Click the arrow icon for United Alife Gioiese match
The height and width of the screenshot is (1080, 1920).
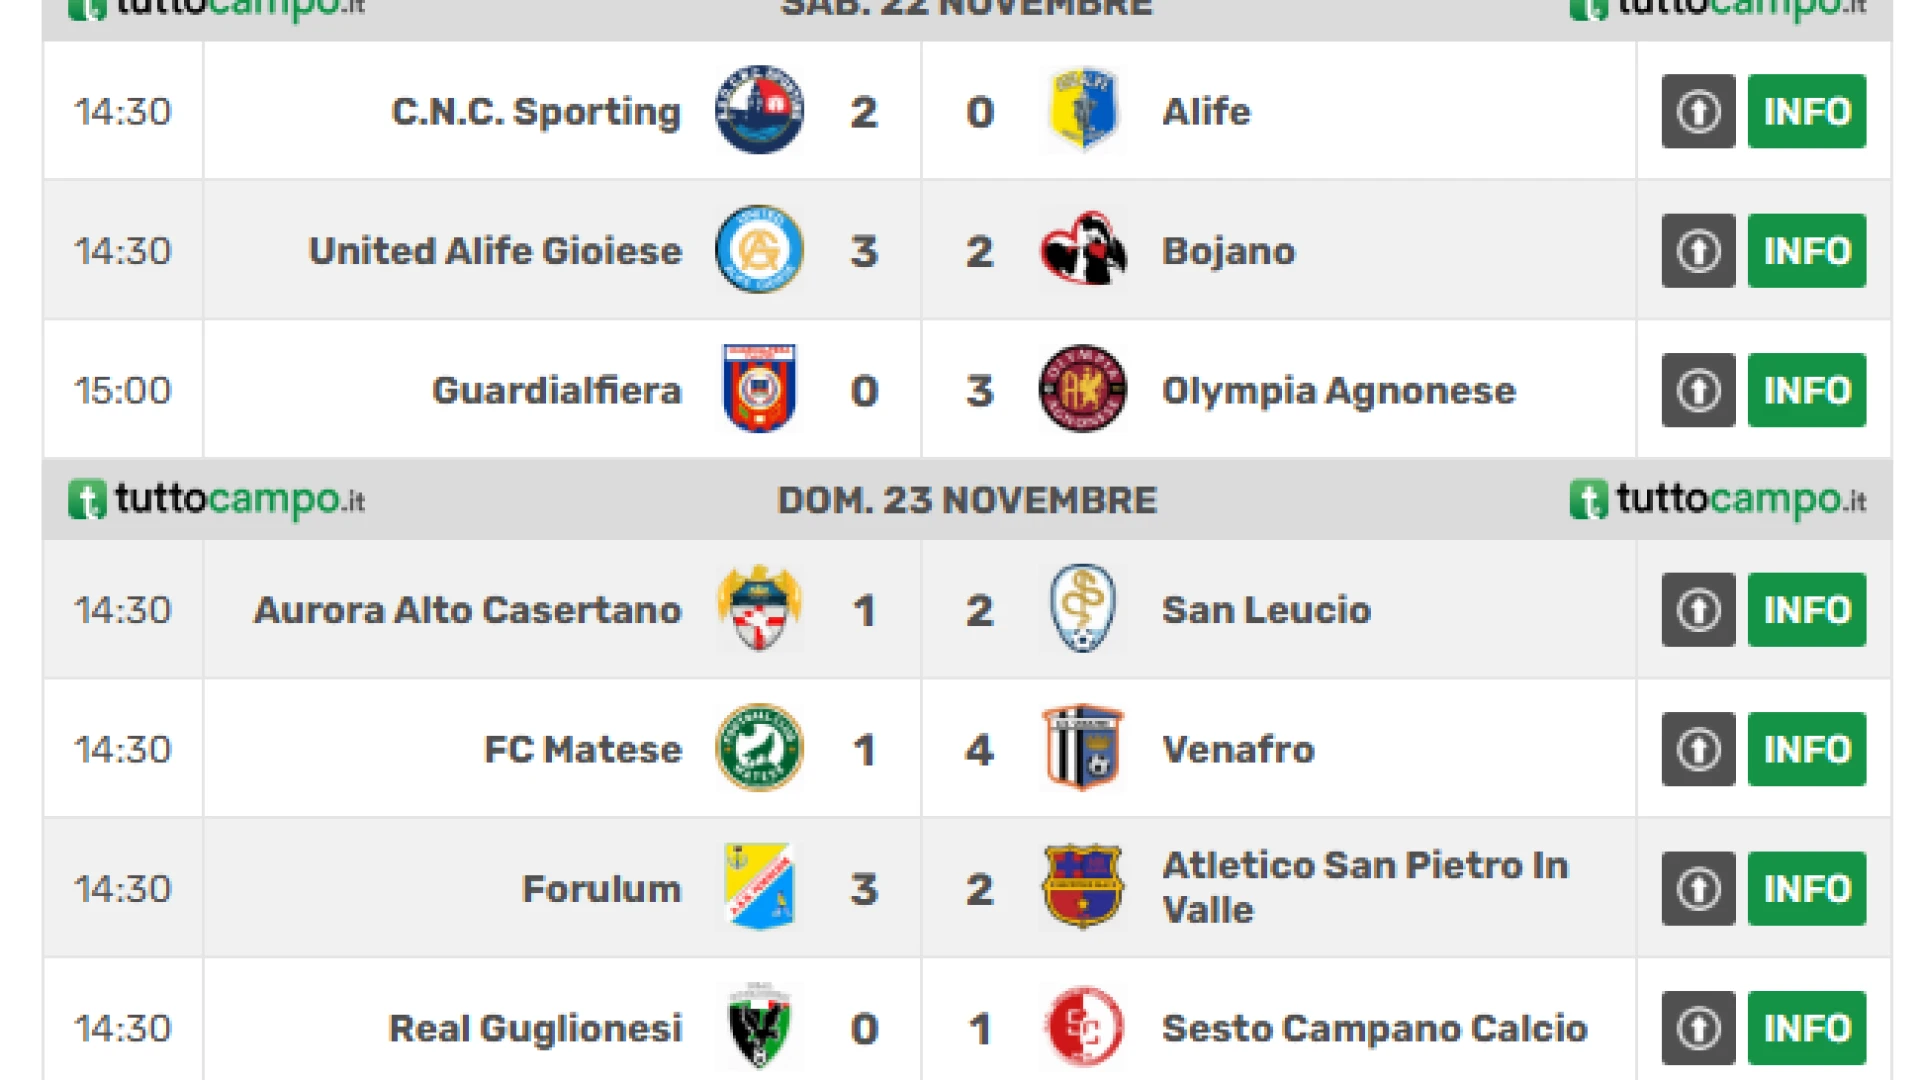click(1698, 250)
